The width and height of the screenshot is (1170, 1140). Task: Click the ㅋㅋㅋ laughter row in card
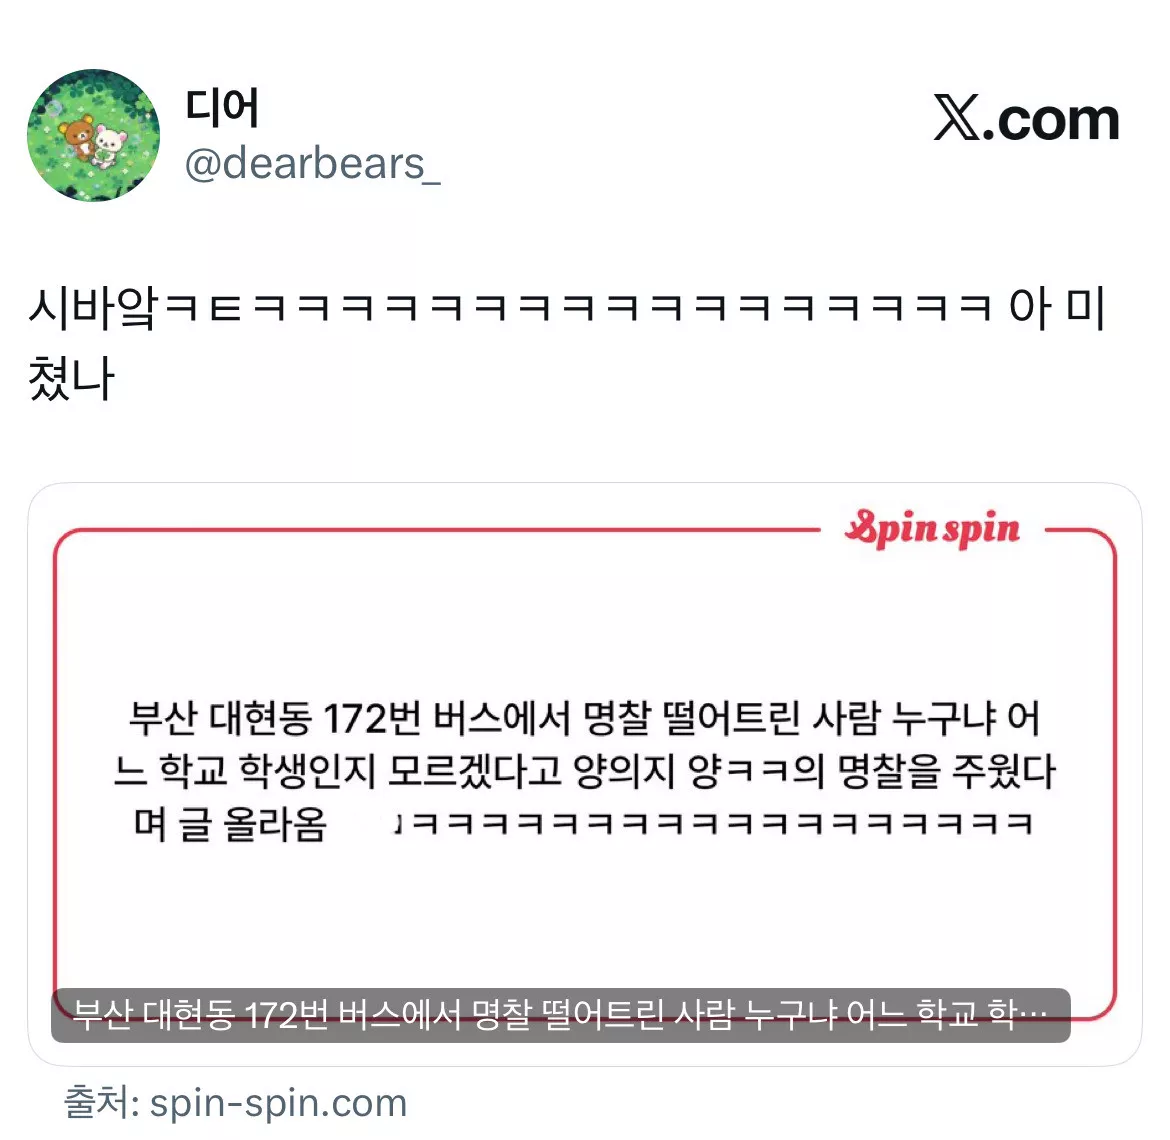[714, 824]
